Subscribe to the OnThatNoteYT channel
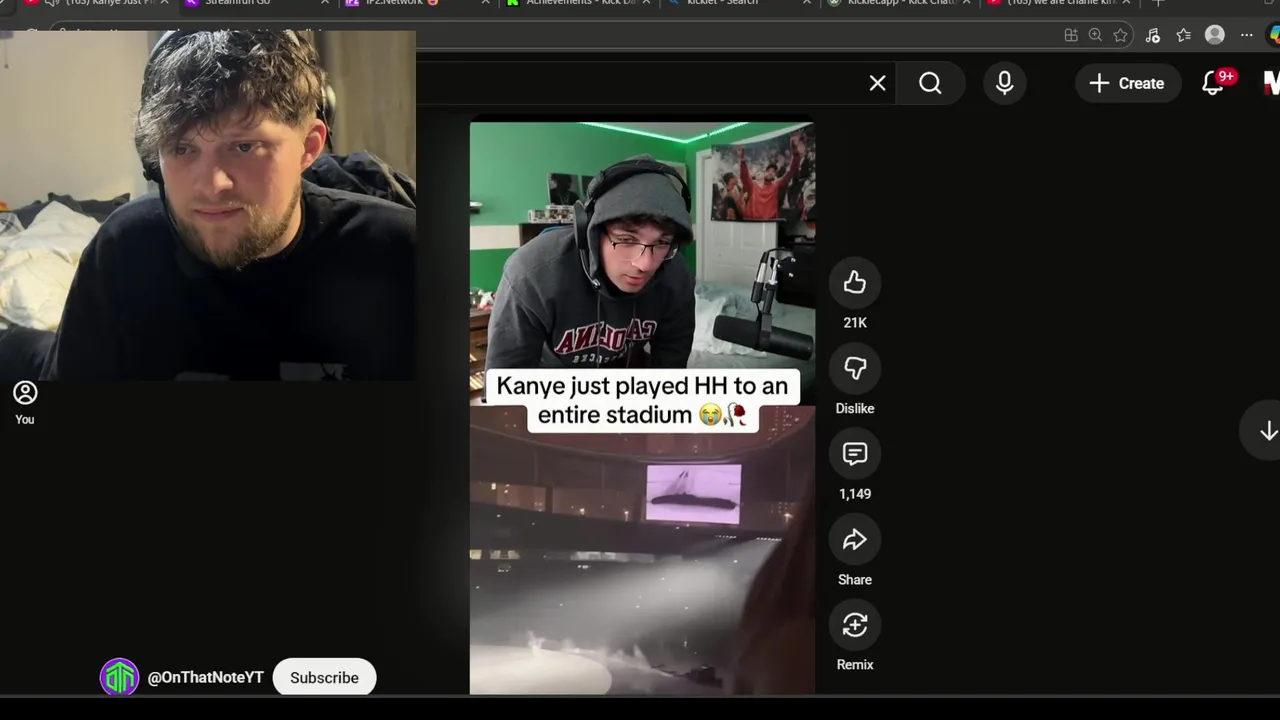1280x720 pixels. click(x=324, y=677)
